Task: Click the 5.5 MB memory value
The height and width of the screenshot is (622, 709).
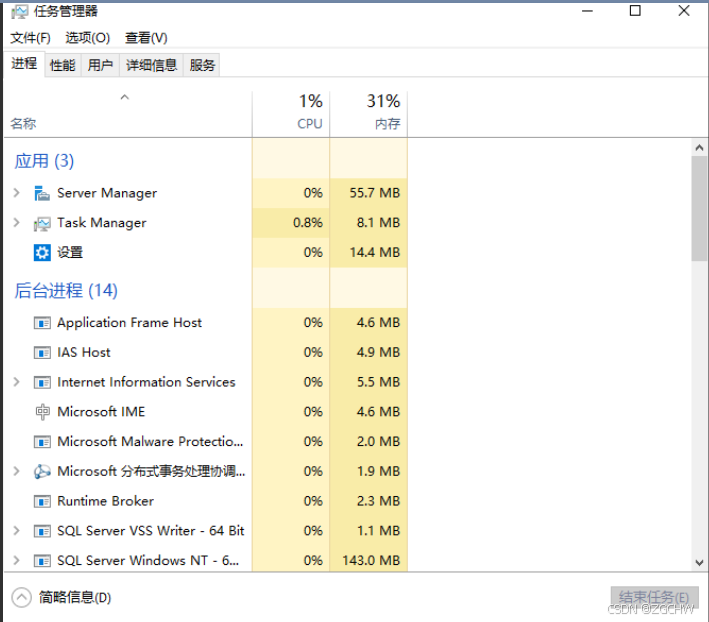Action: click(378, 382)
